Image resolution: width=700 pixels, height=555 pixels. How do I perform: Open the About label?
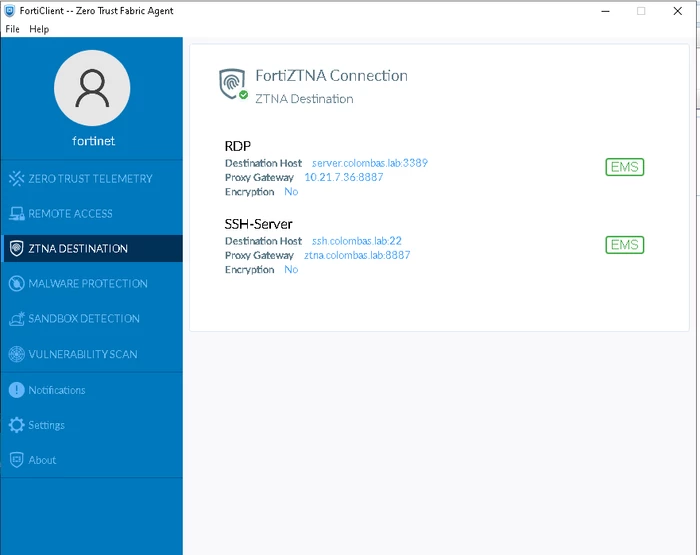(42, 460)
